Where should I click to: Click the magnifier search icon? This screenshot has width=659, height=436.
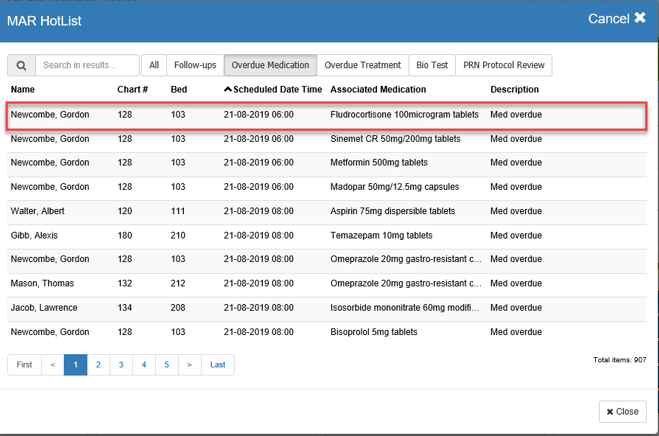(x=21, y=66)
